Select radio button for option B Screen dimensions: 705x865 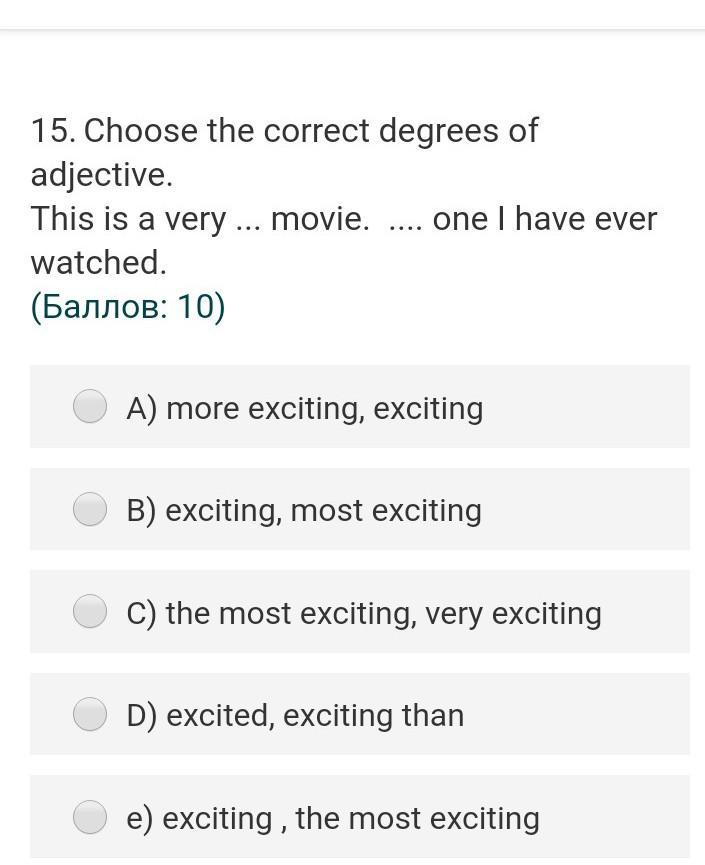[x=90, y=509]
